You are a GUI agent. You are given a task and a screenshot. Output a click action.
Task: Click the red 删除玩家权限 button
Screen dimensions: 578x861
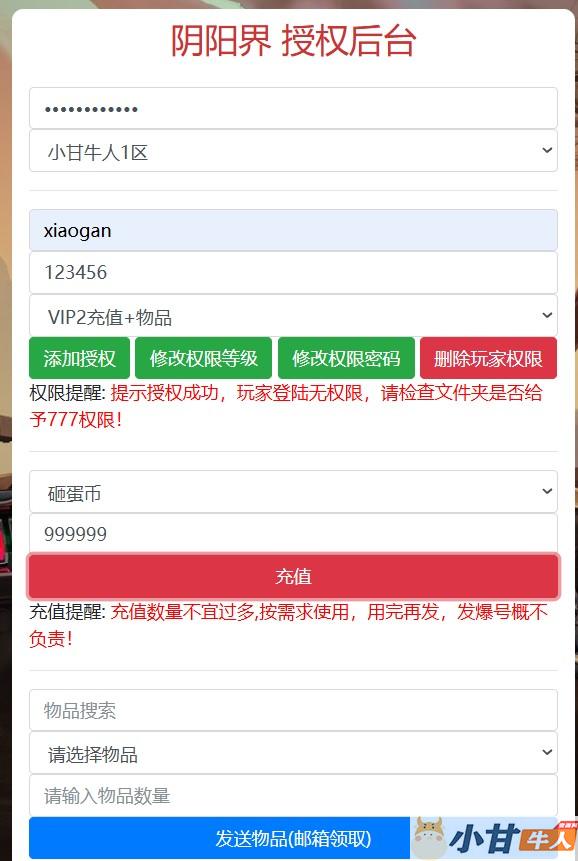pos(489,358)
